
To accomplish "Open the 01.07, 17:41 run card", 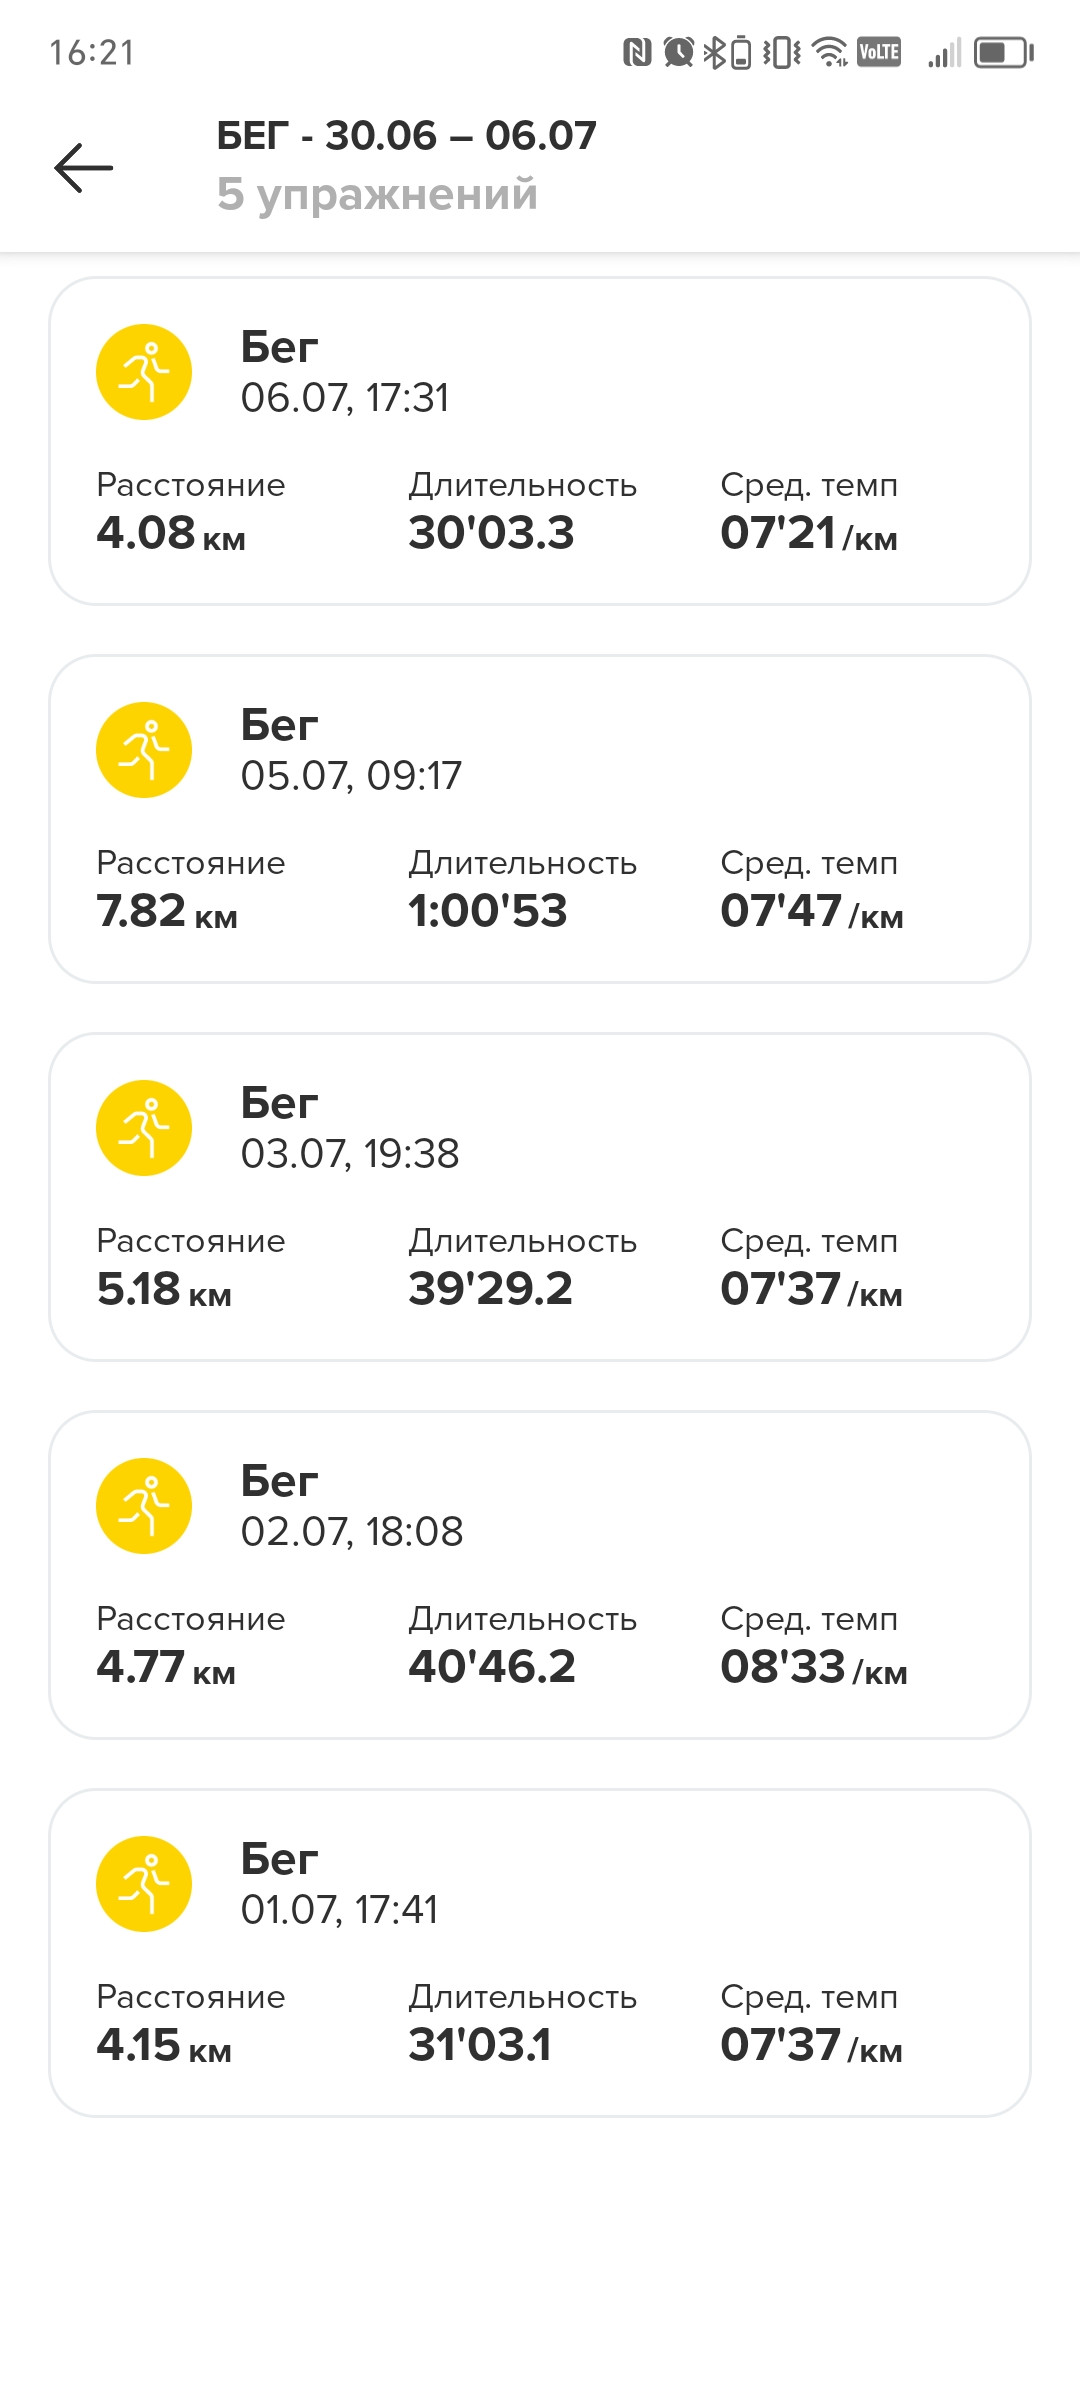I will (x=540, y=1953).
